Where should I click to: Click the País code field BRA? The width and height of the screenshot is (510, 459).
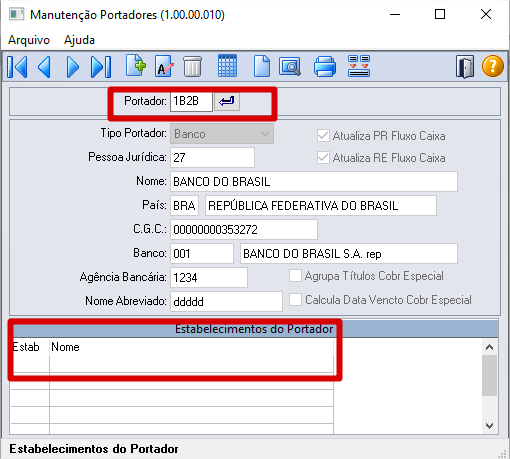pos(184,205)
